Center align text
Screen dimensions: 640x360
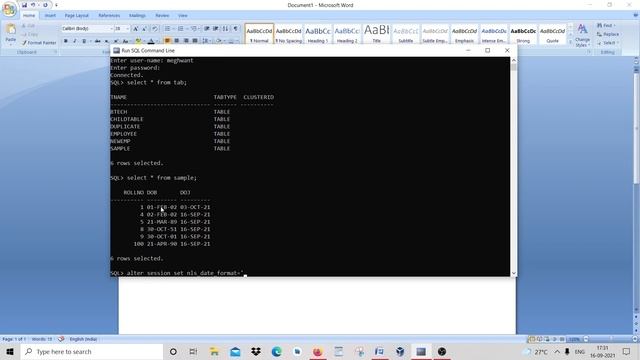coord(177,41)
